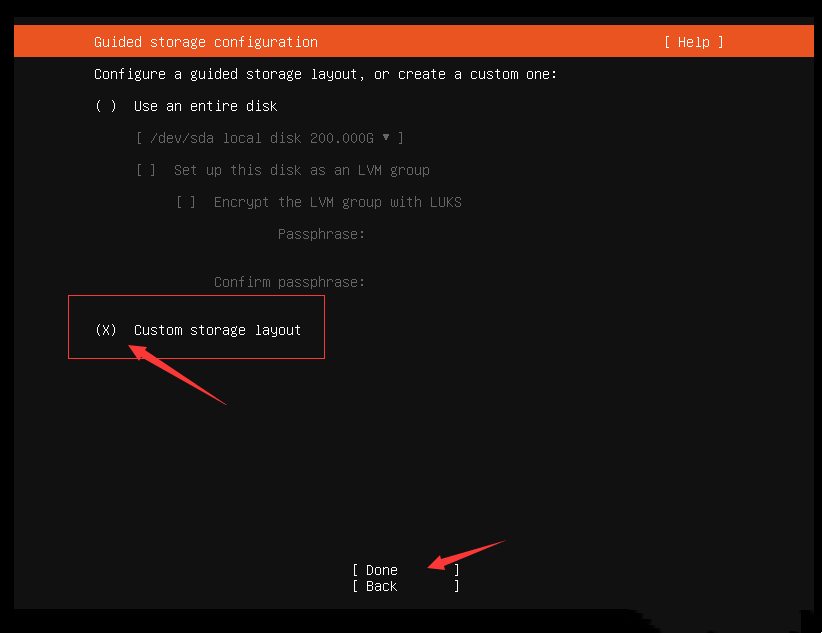Click Back to return to previous screen
Image resolution: width=822 pixels, height=633 pixels.
(381, 586)
